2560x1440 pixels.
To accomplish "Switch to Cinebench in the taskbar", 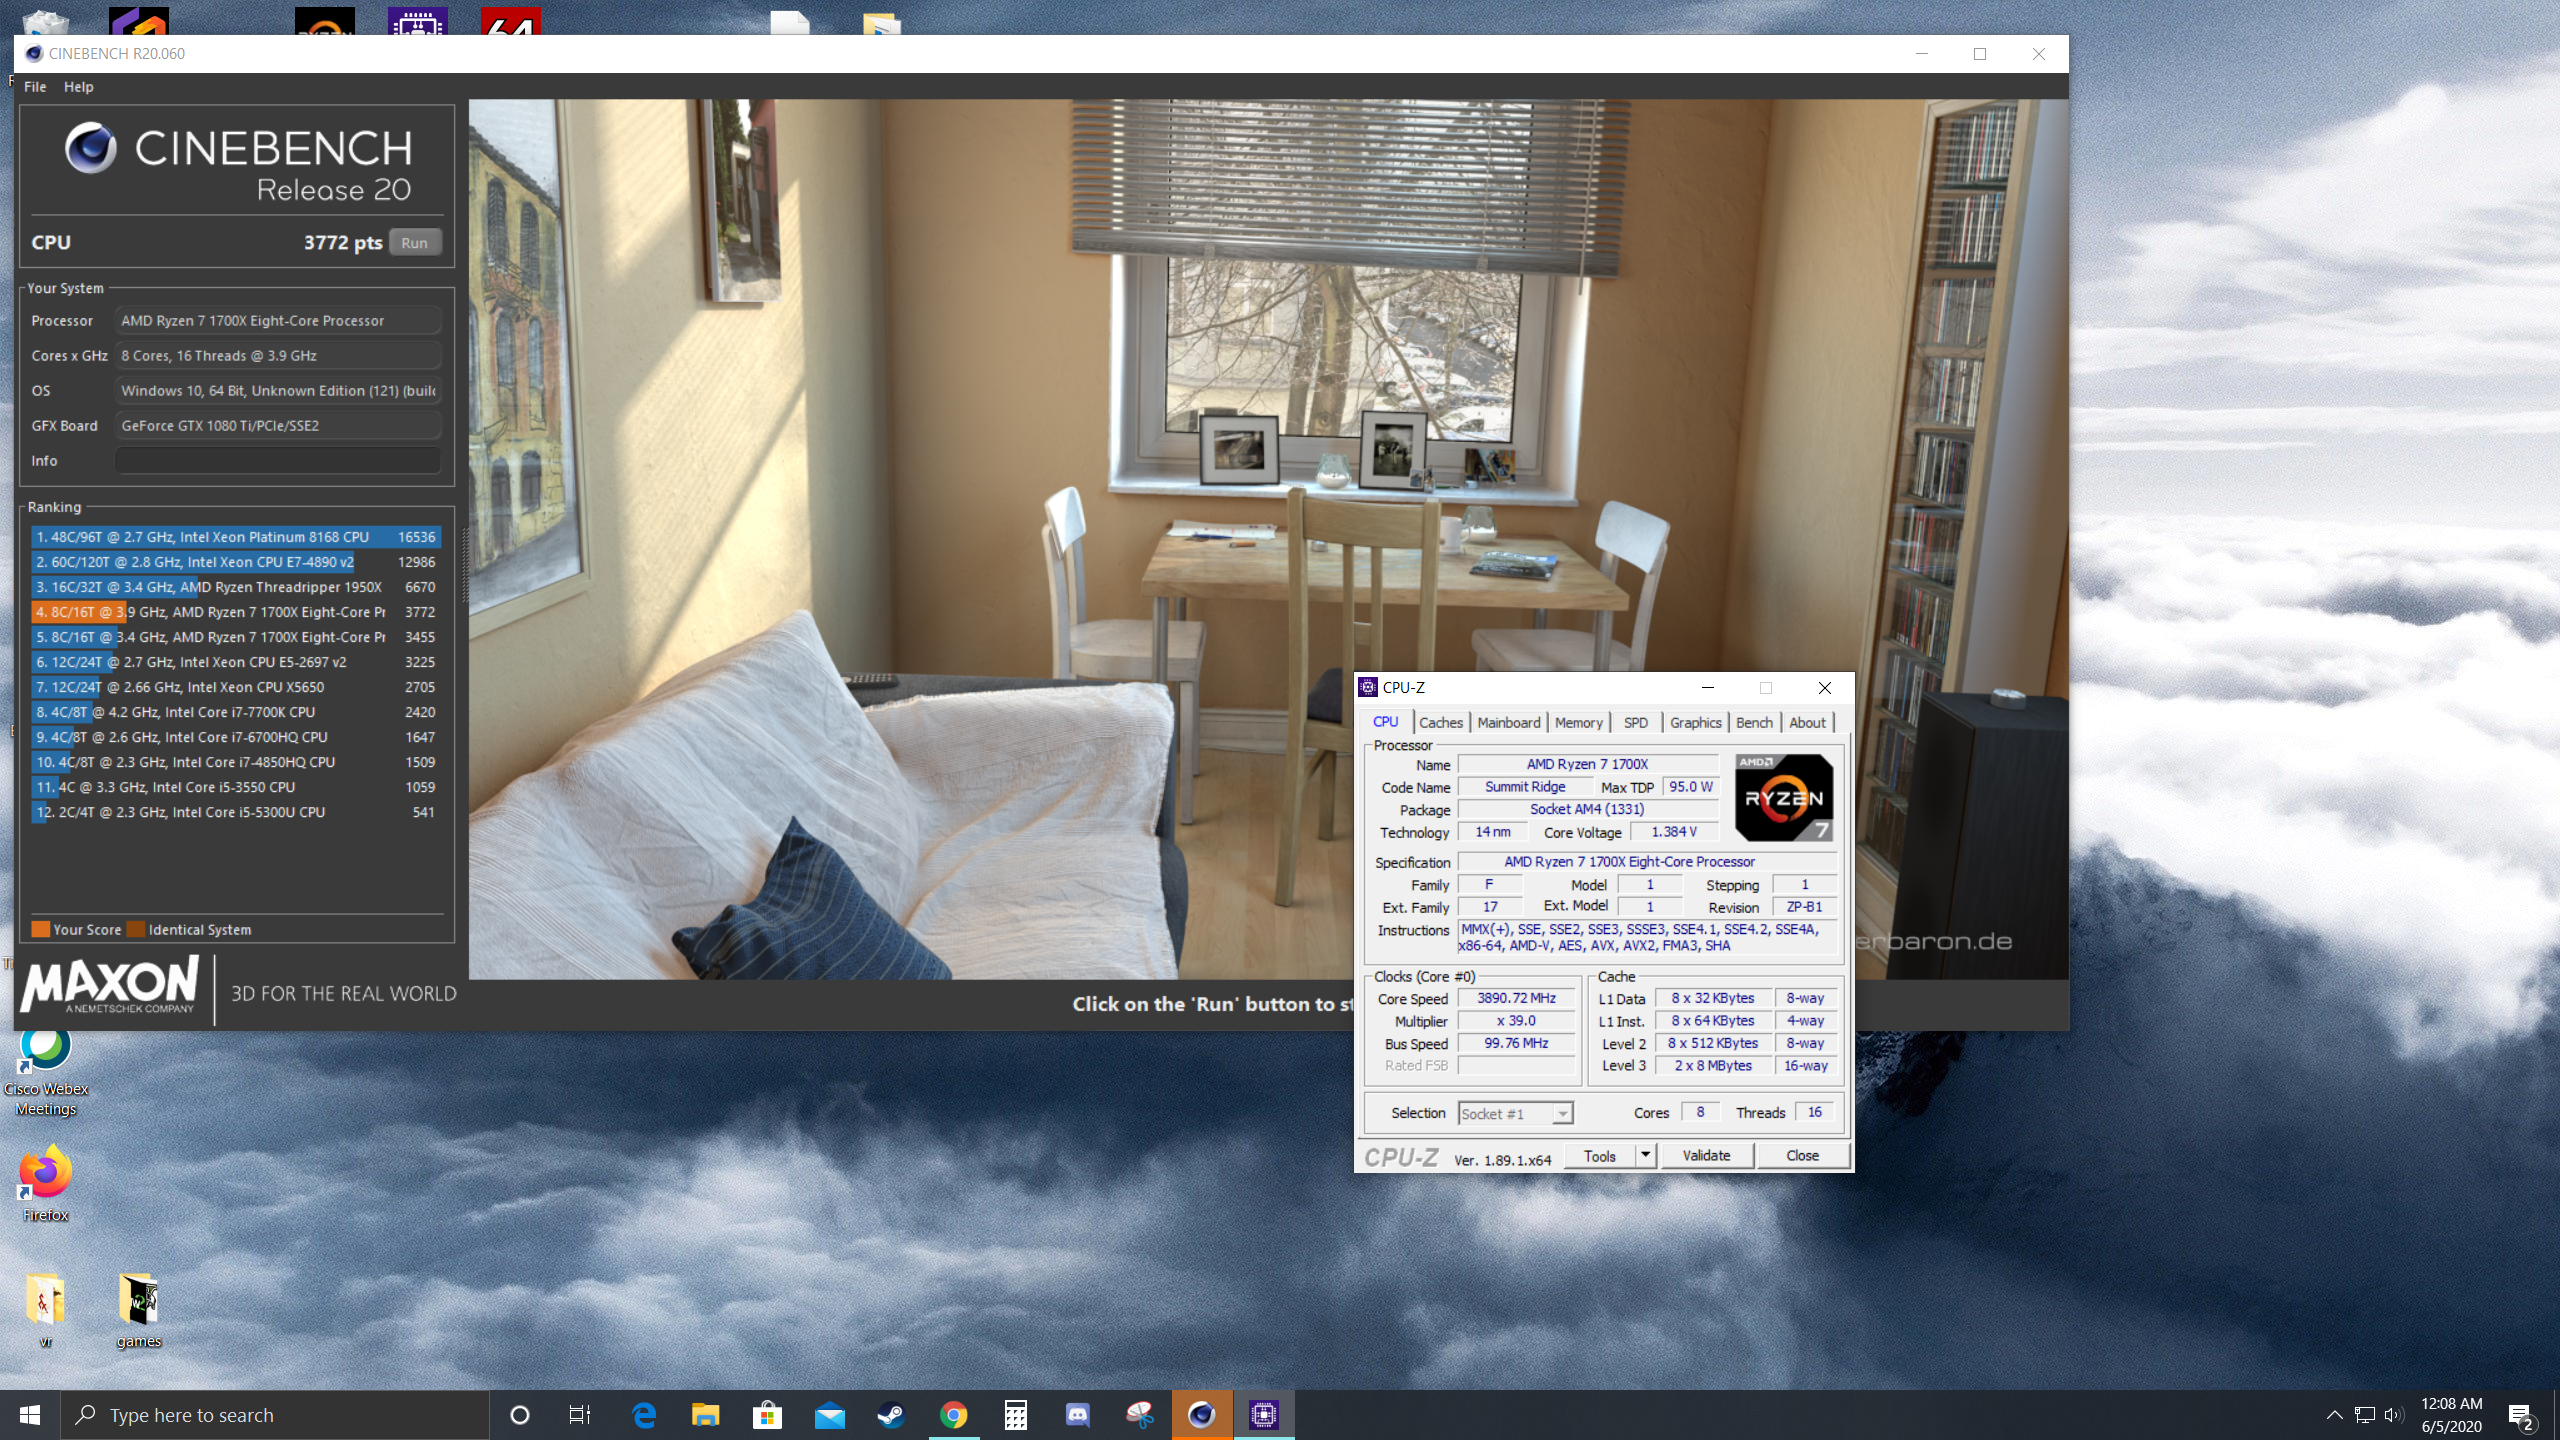I will pyautogui.click(x=1202, y=1415).
